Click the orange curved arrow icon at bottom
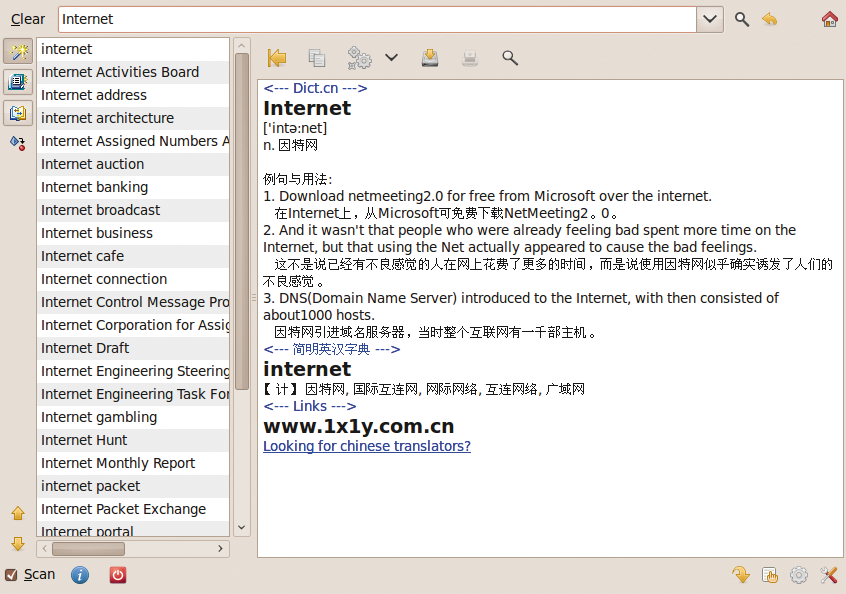 tap(741, 575)
